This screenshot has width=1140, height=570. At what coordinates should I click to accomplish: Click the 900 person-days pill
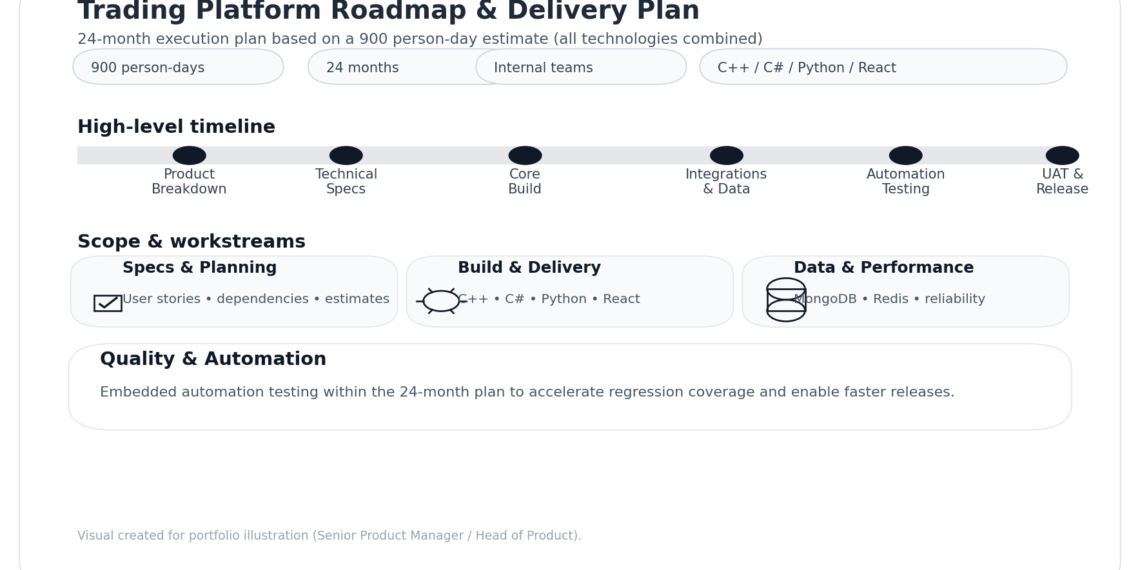[178, 67]
